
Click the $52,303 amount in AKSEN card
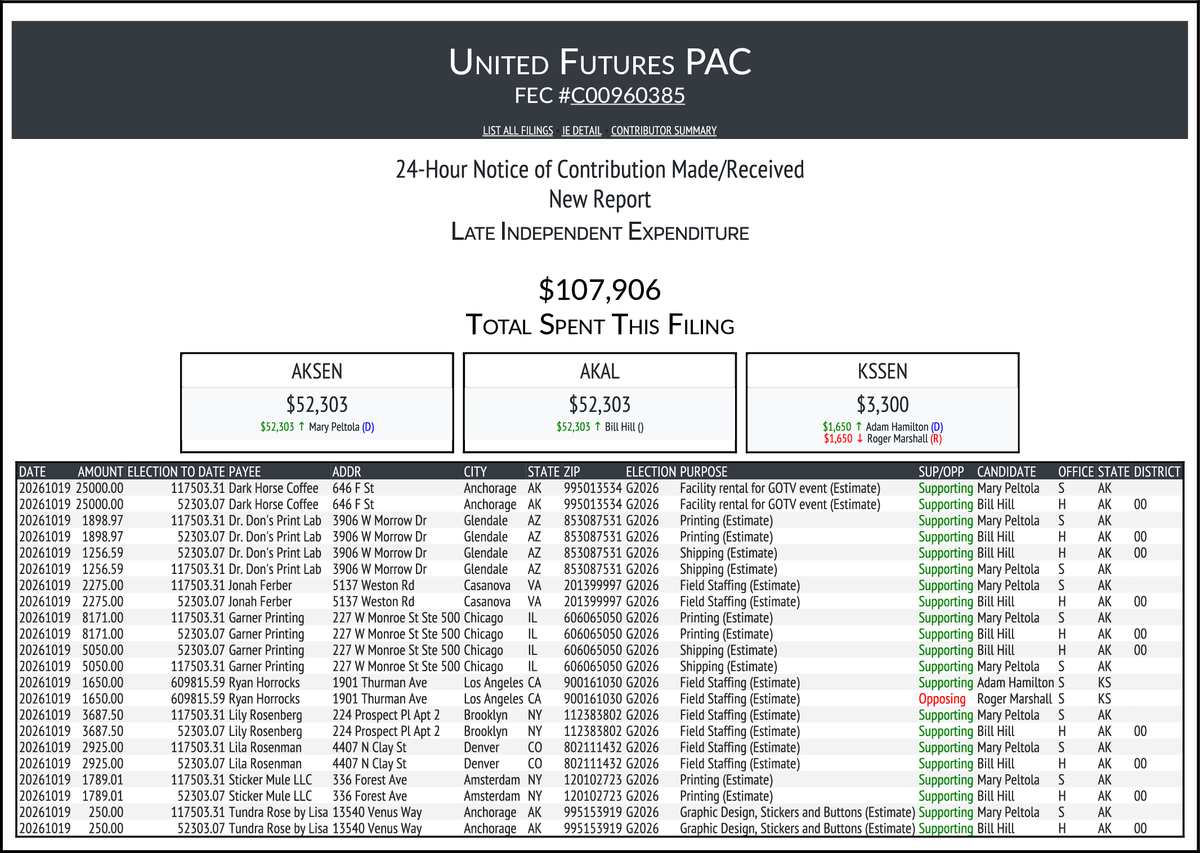[316, 405]
